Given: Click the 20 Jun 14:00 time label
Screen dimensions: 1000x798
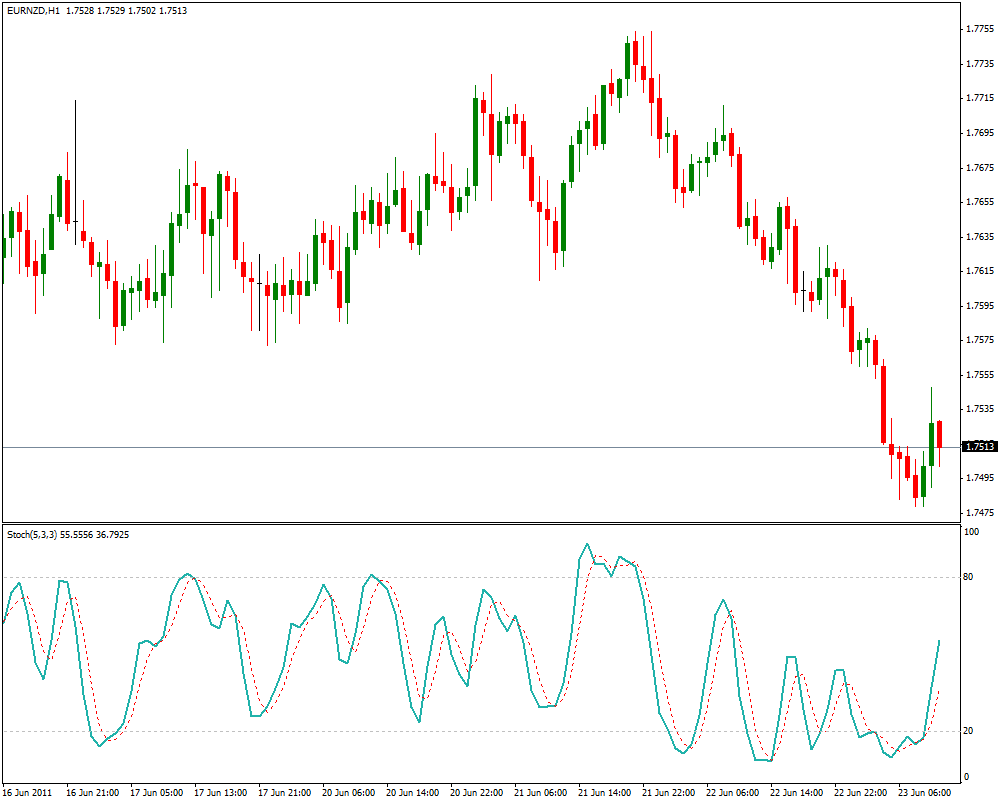Looking at the screenshot, I should pos(413,792).
